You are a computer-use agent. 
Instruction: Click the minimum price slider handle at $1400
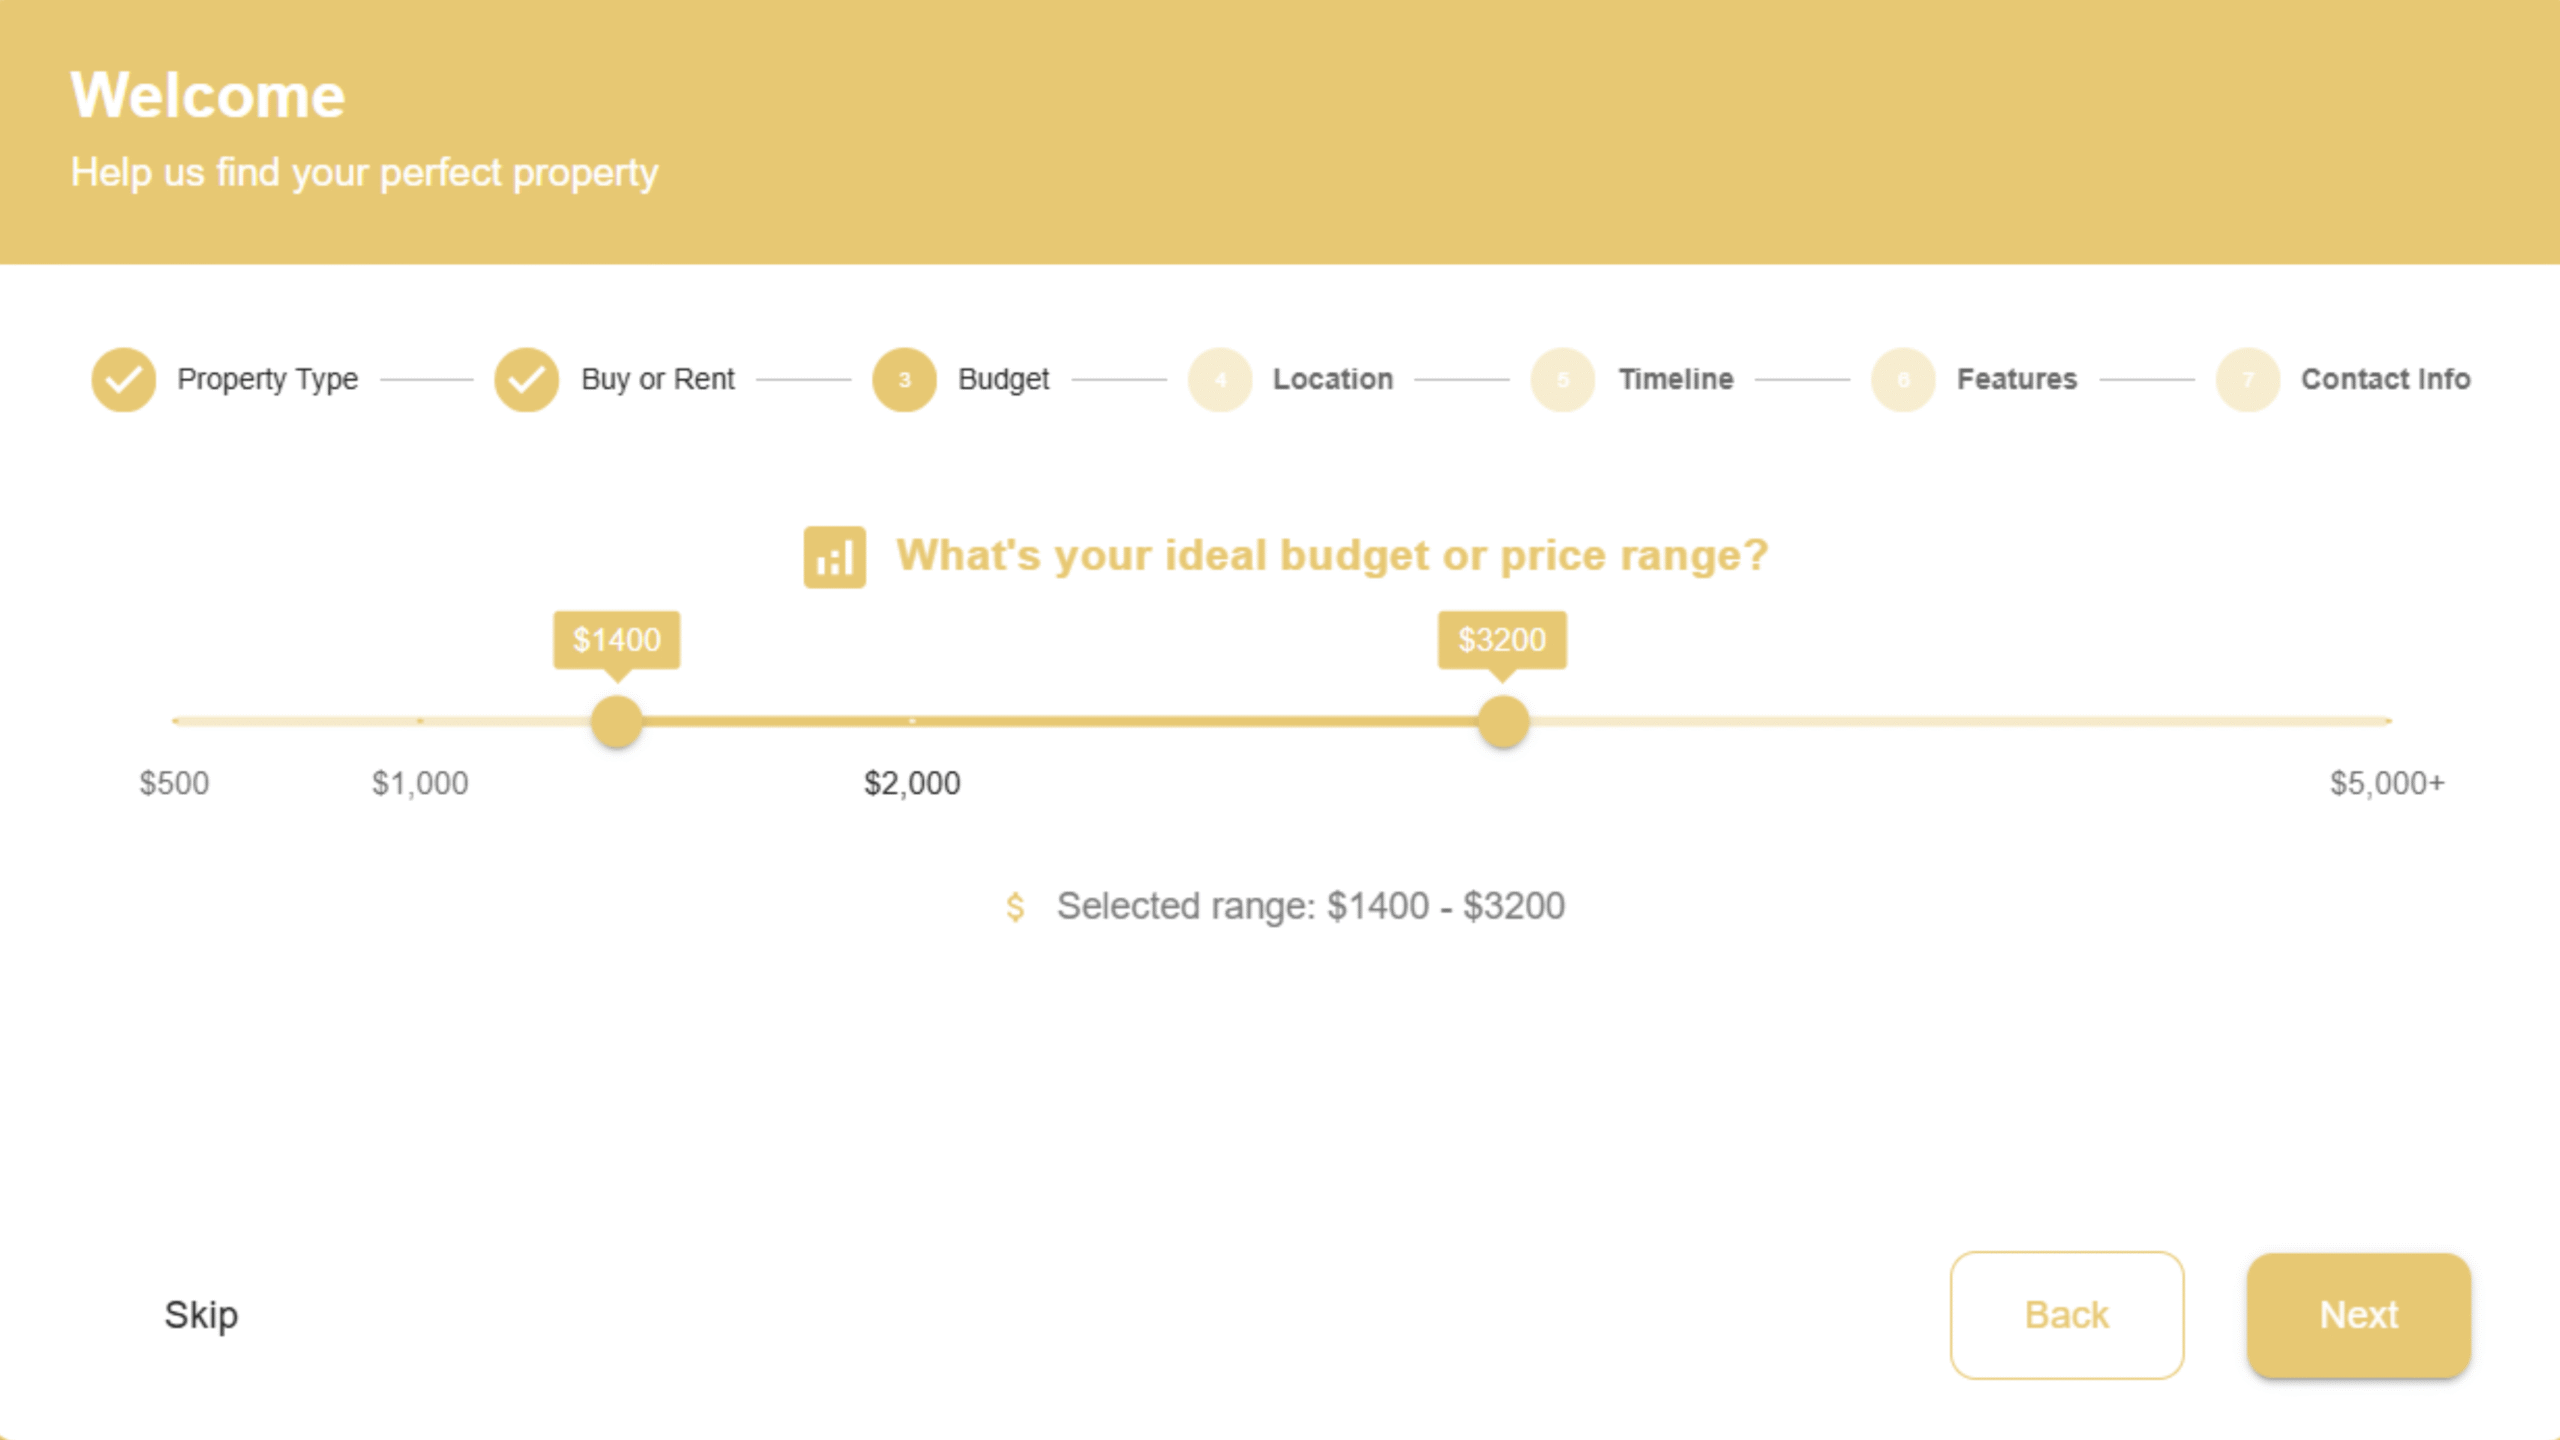(x=616, y=721)
